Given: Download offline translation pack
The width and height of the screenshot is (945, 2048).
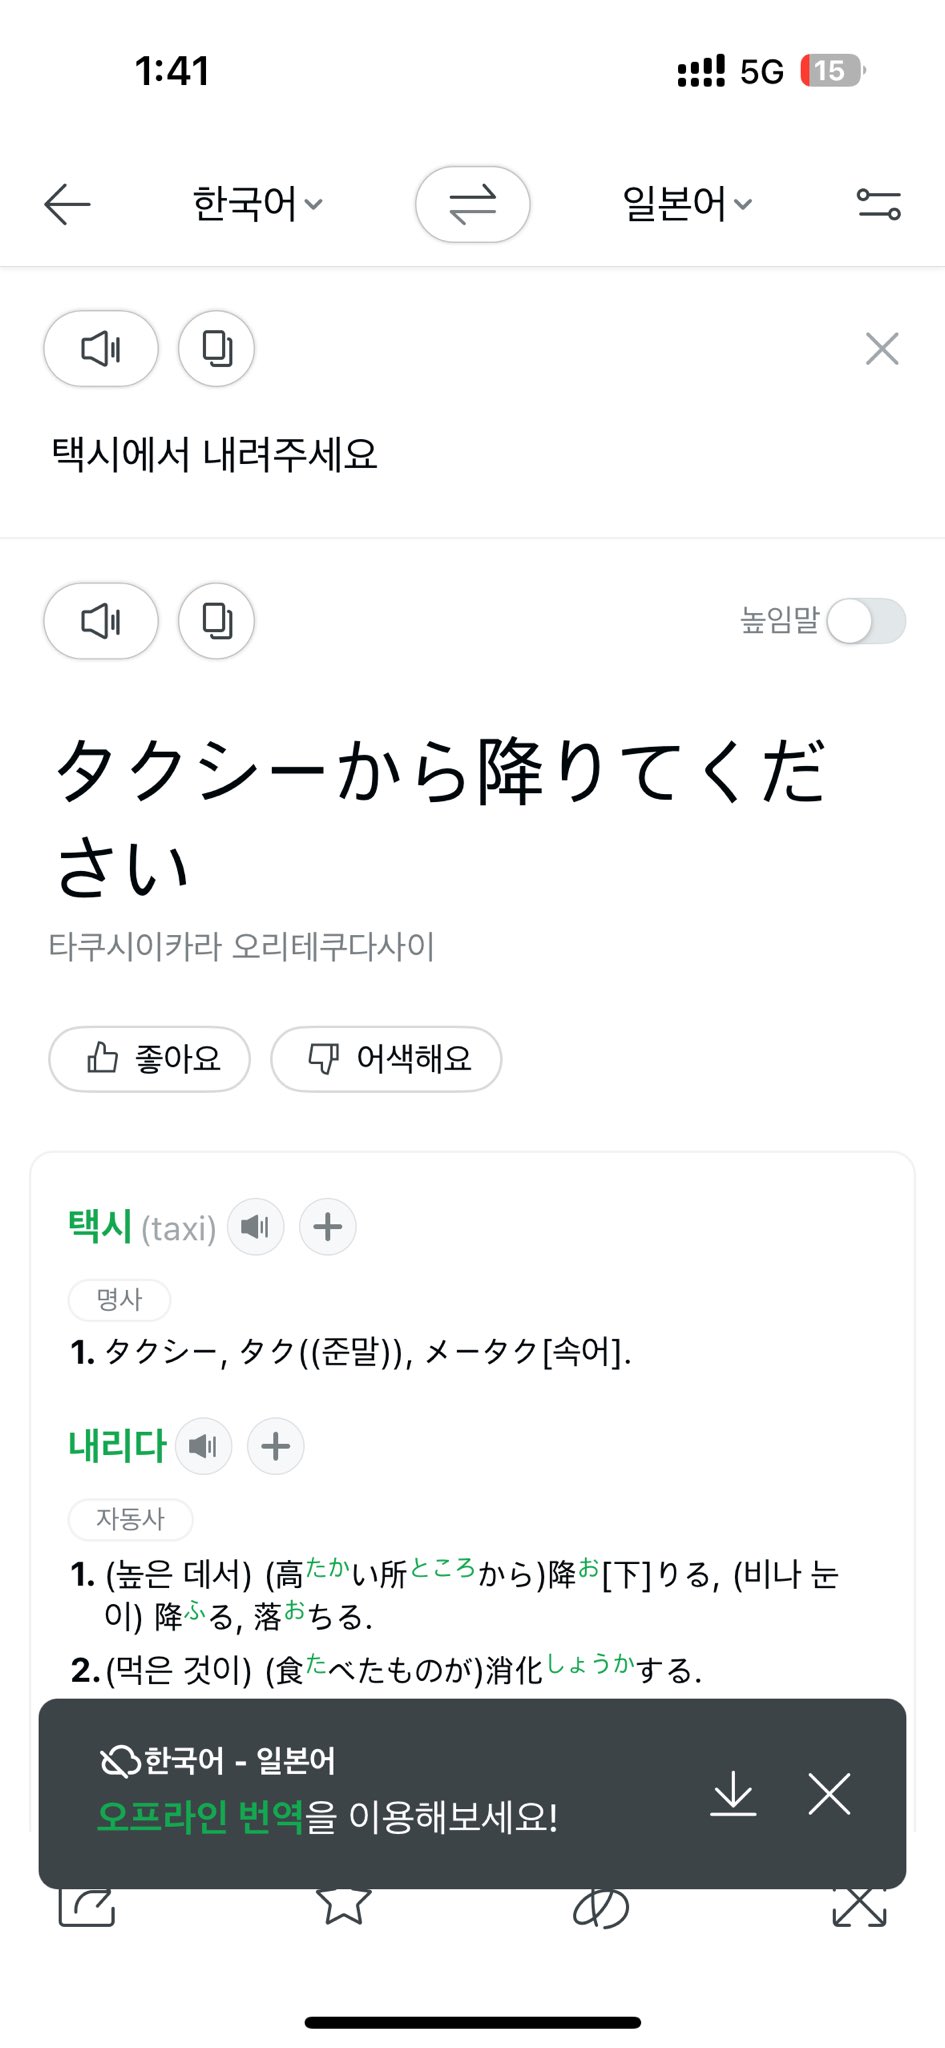Looking at the screenshot, I should (x=733, y=1793).
